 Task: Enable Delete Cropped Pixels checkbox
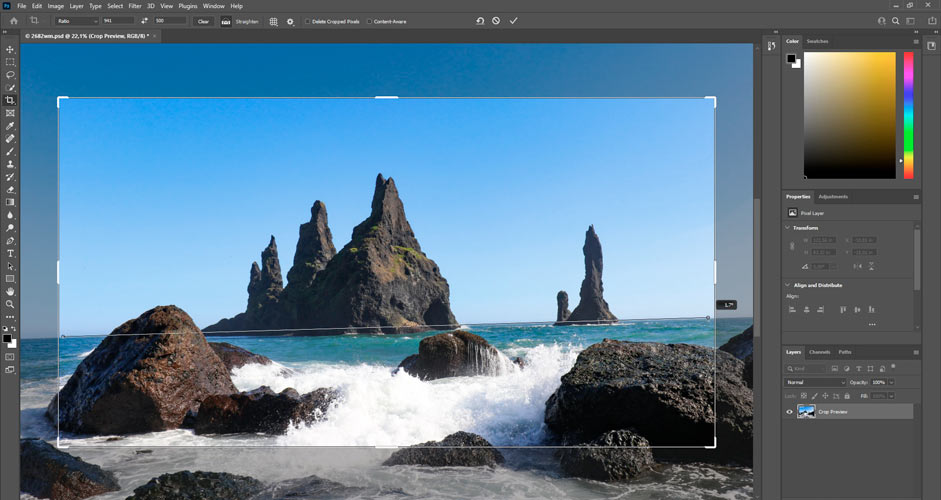[308, 22]
